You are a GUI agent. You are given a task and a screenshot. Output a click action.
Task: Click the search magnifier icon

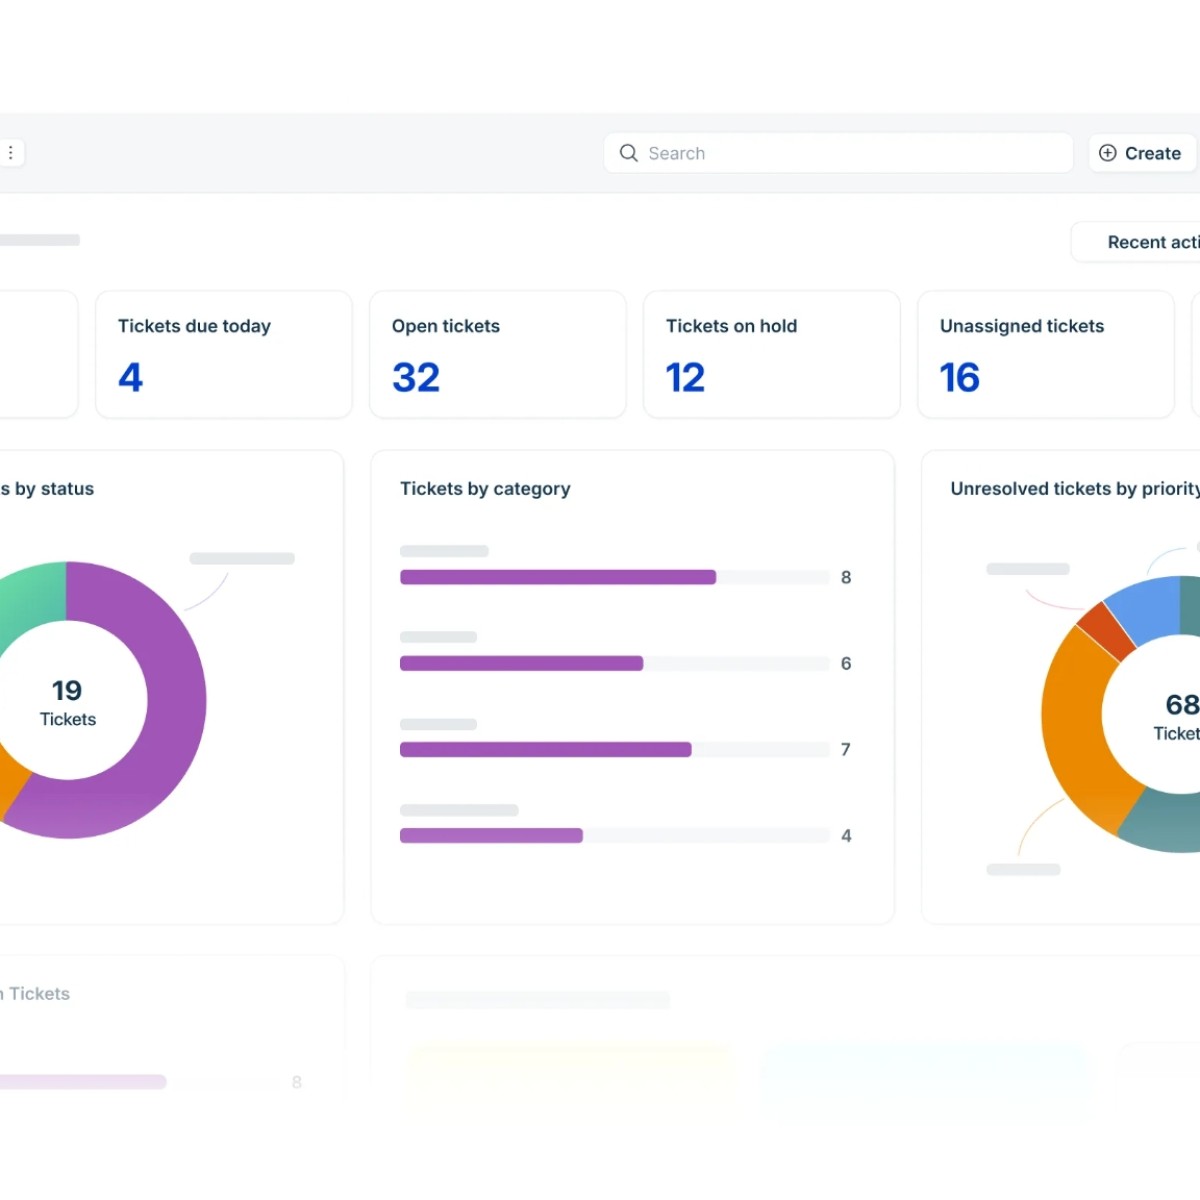(x=628, y=153)
